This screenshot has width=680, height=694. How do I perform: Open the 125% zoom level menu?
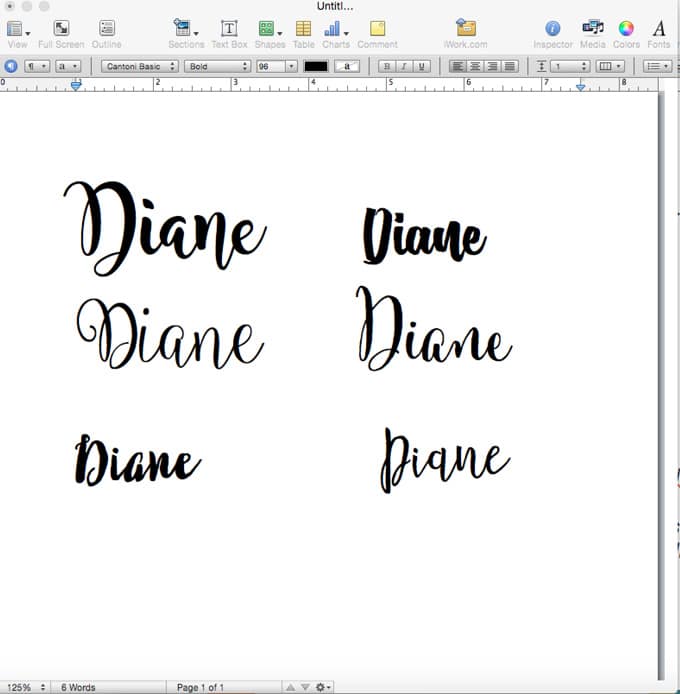(26, 687)
